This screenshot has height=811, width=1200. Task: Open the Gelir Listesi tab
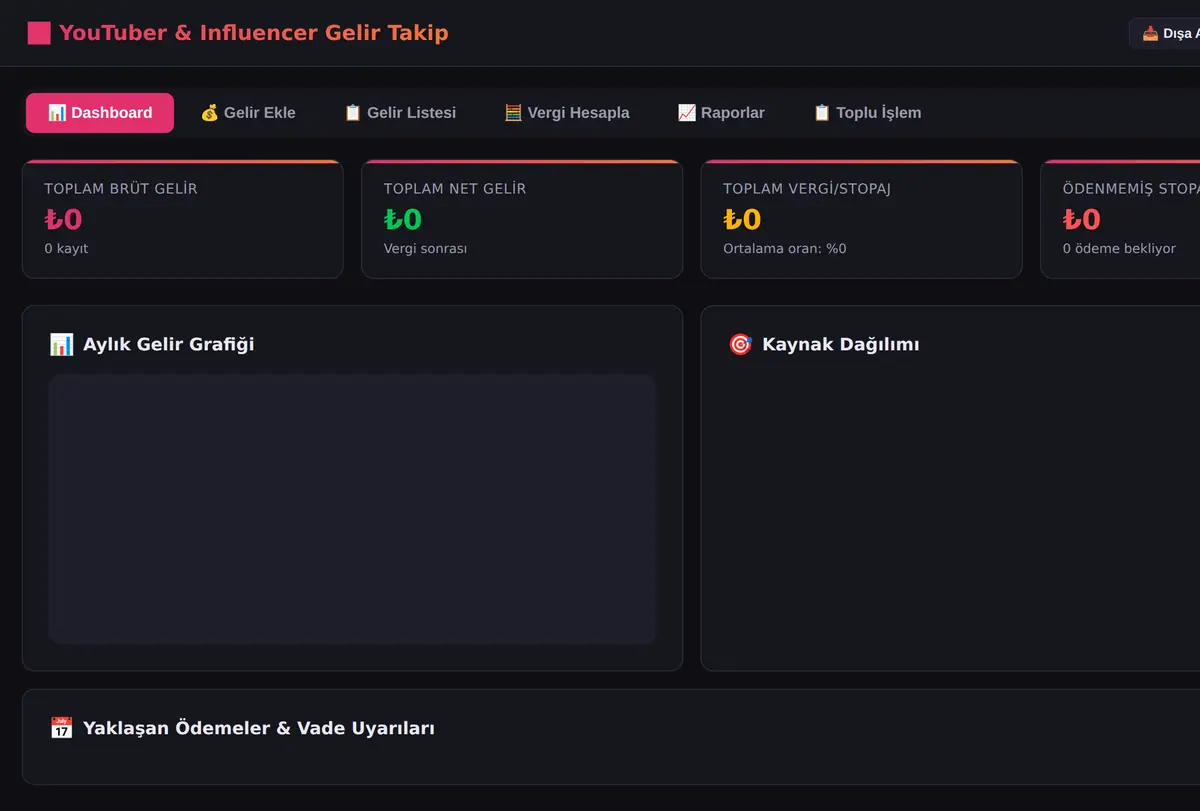[400, 113]
